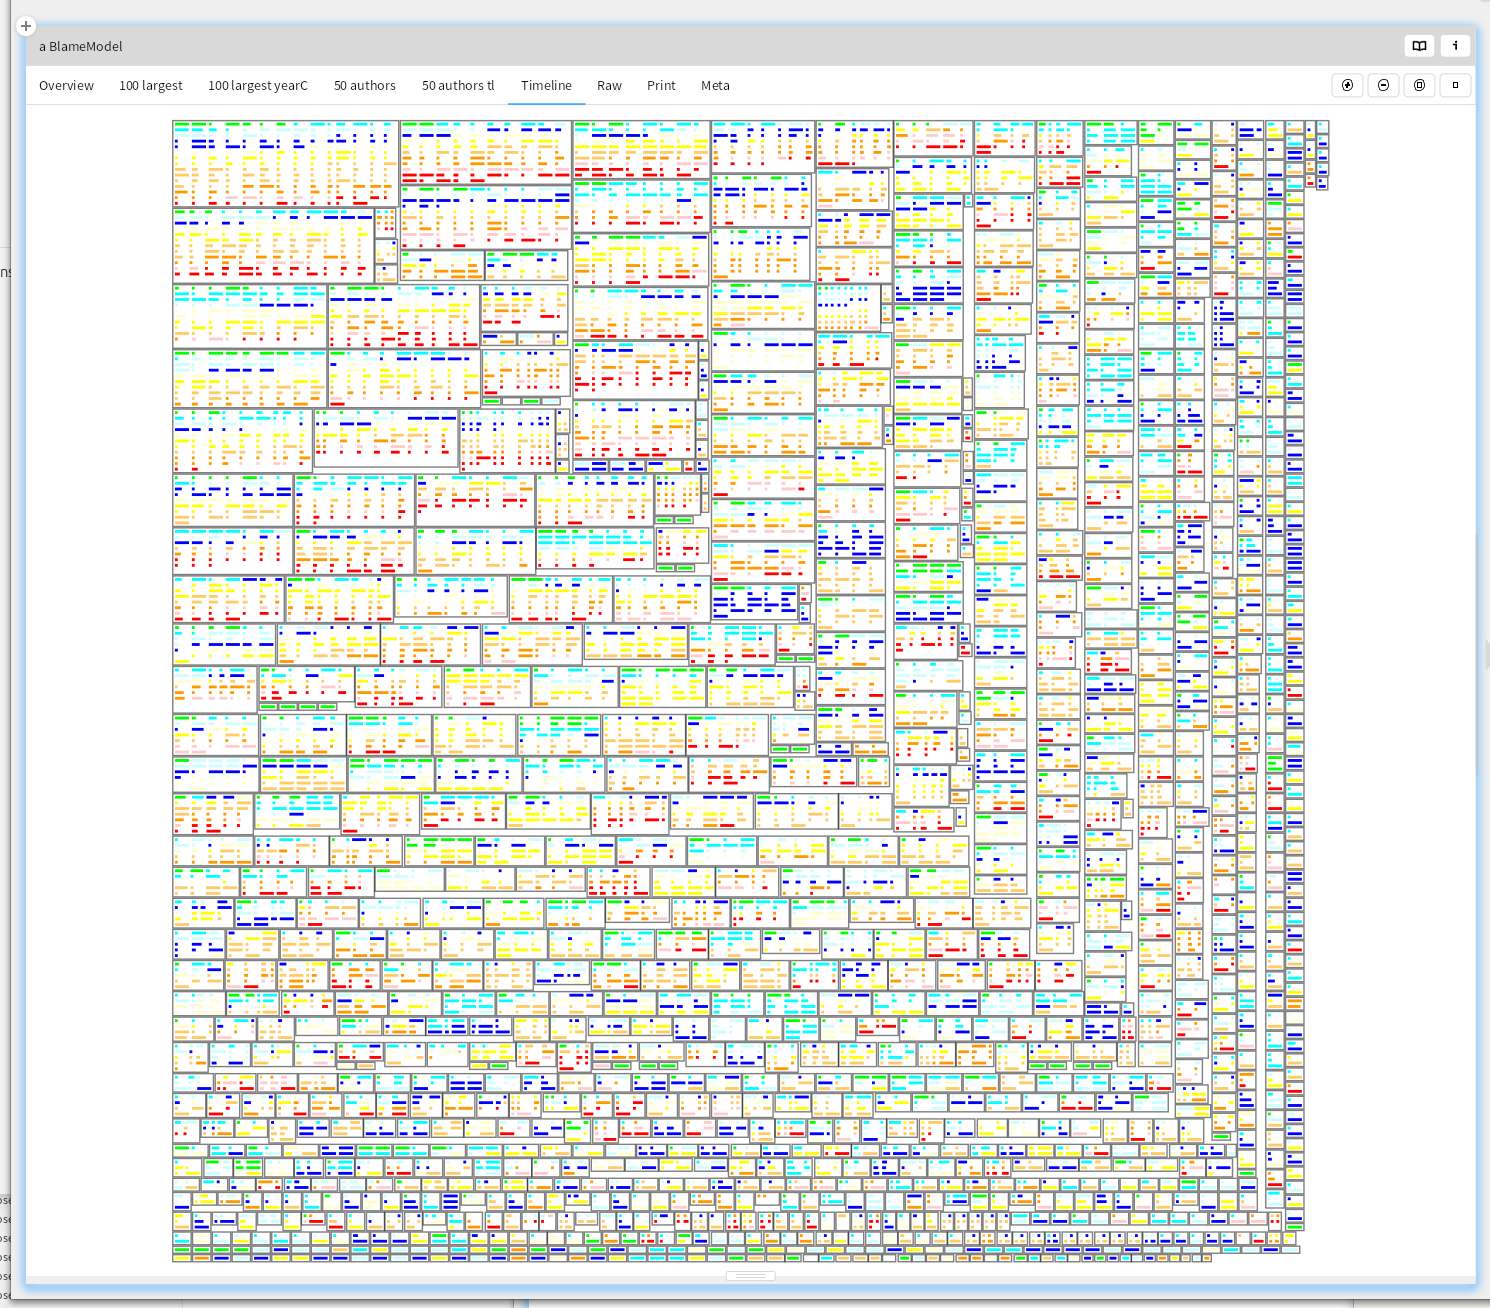Click the round plus button at top-left corner
1490x1308 pixels.
click(x=26, y=26)
